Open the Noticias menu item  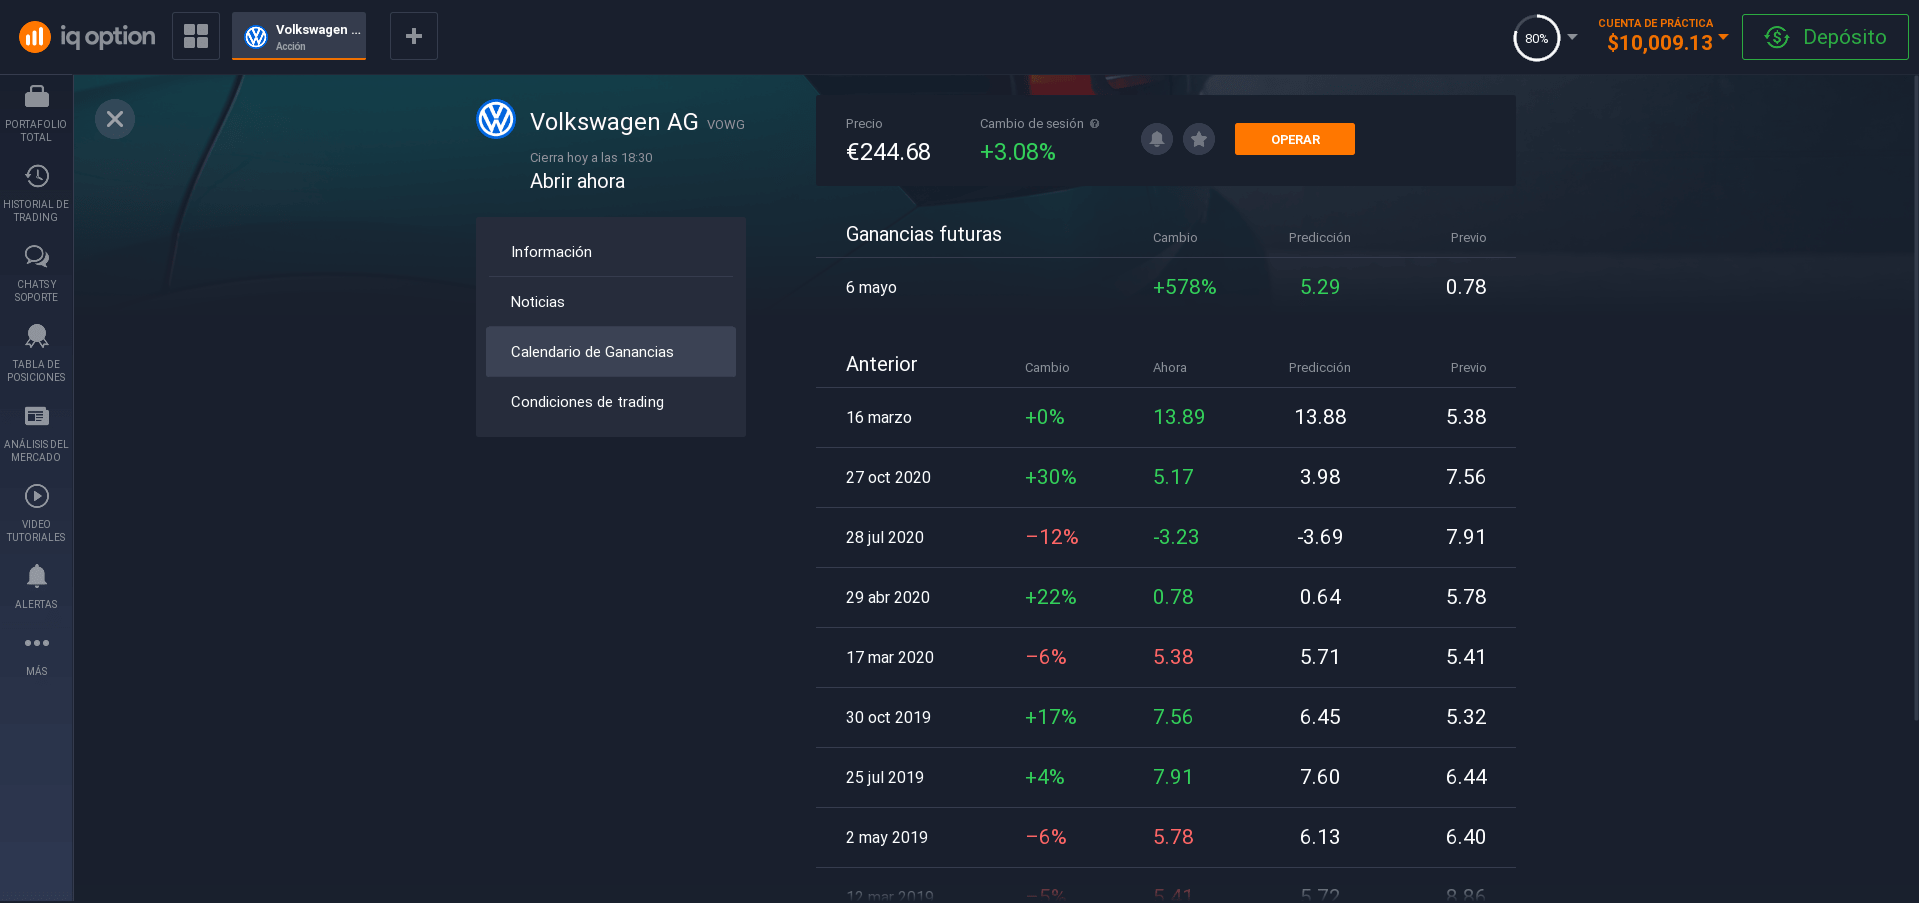(x=611, y=302)
